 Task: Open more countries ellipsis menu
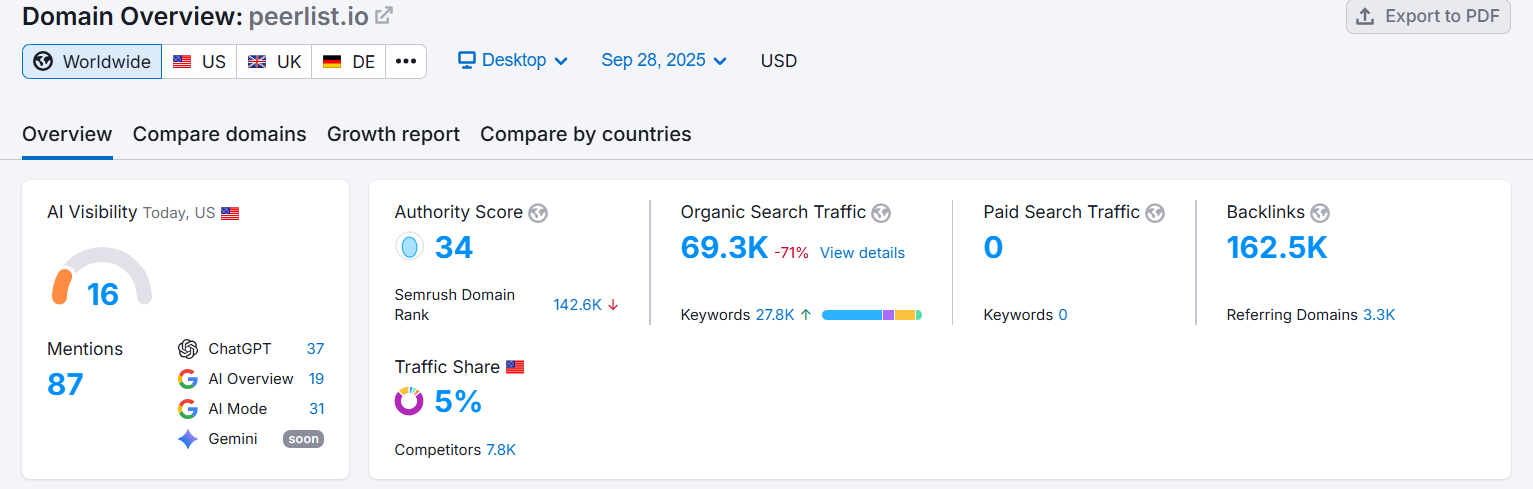406,61
